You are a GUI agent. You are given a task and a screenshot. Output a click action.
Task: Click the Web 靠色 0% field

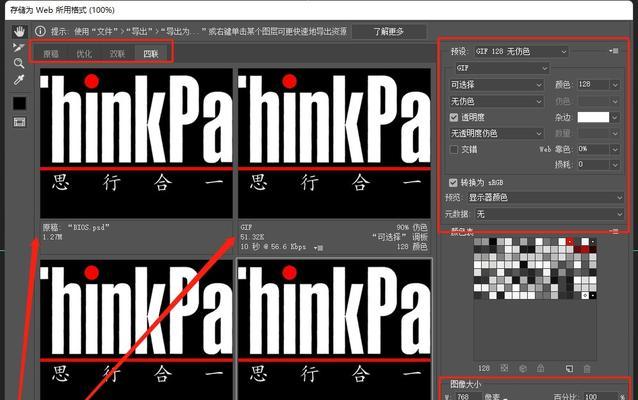(x=593, y=149)
